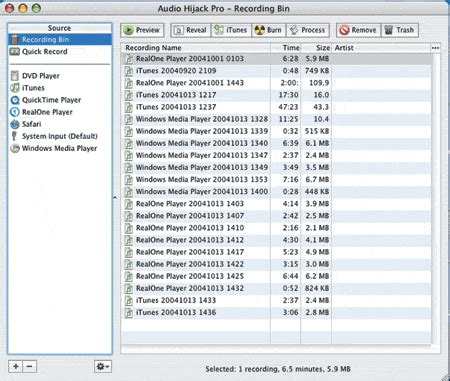Click the Source list header
This screenshot has height=381, width=450.
pyautogui.click(x=60, y=28)
